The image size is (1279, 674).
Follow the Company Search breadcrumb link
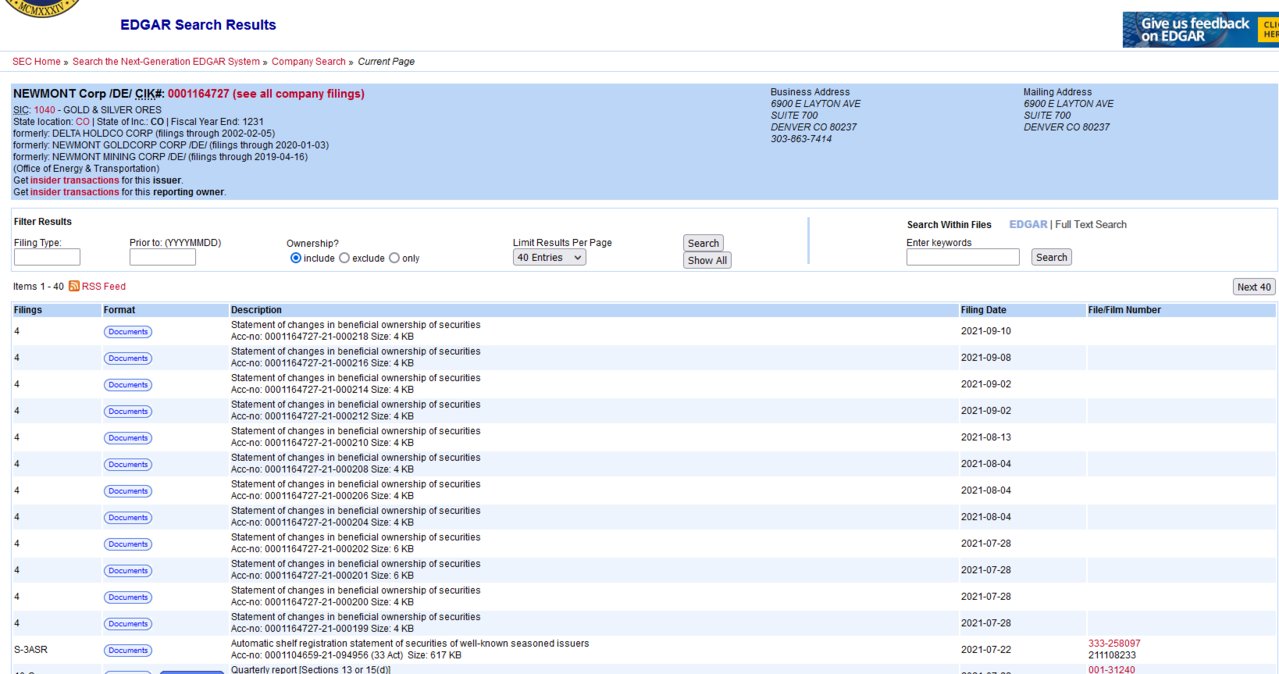pos(309,62)
